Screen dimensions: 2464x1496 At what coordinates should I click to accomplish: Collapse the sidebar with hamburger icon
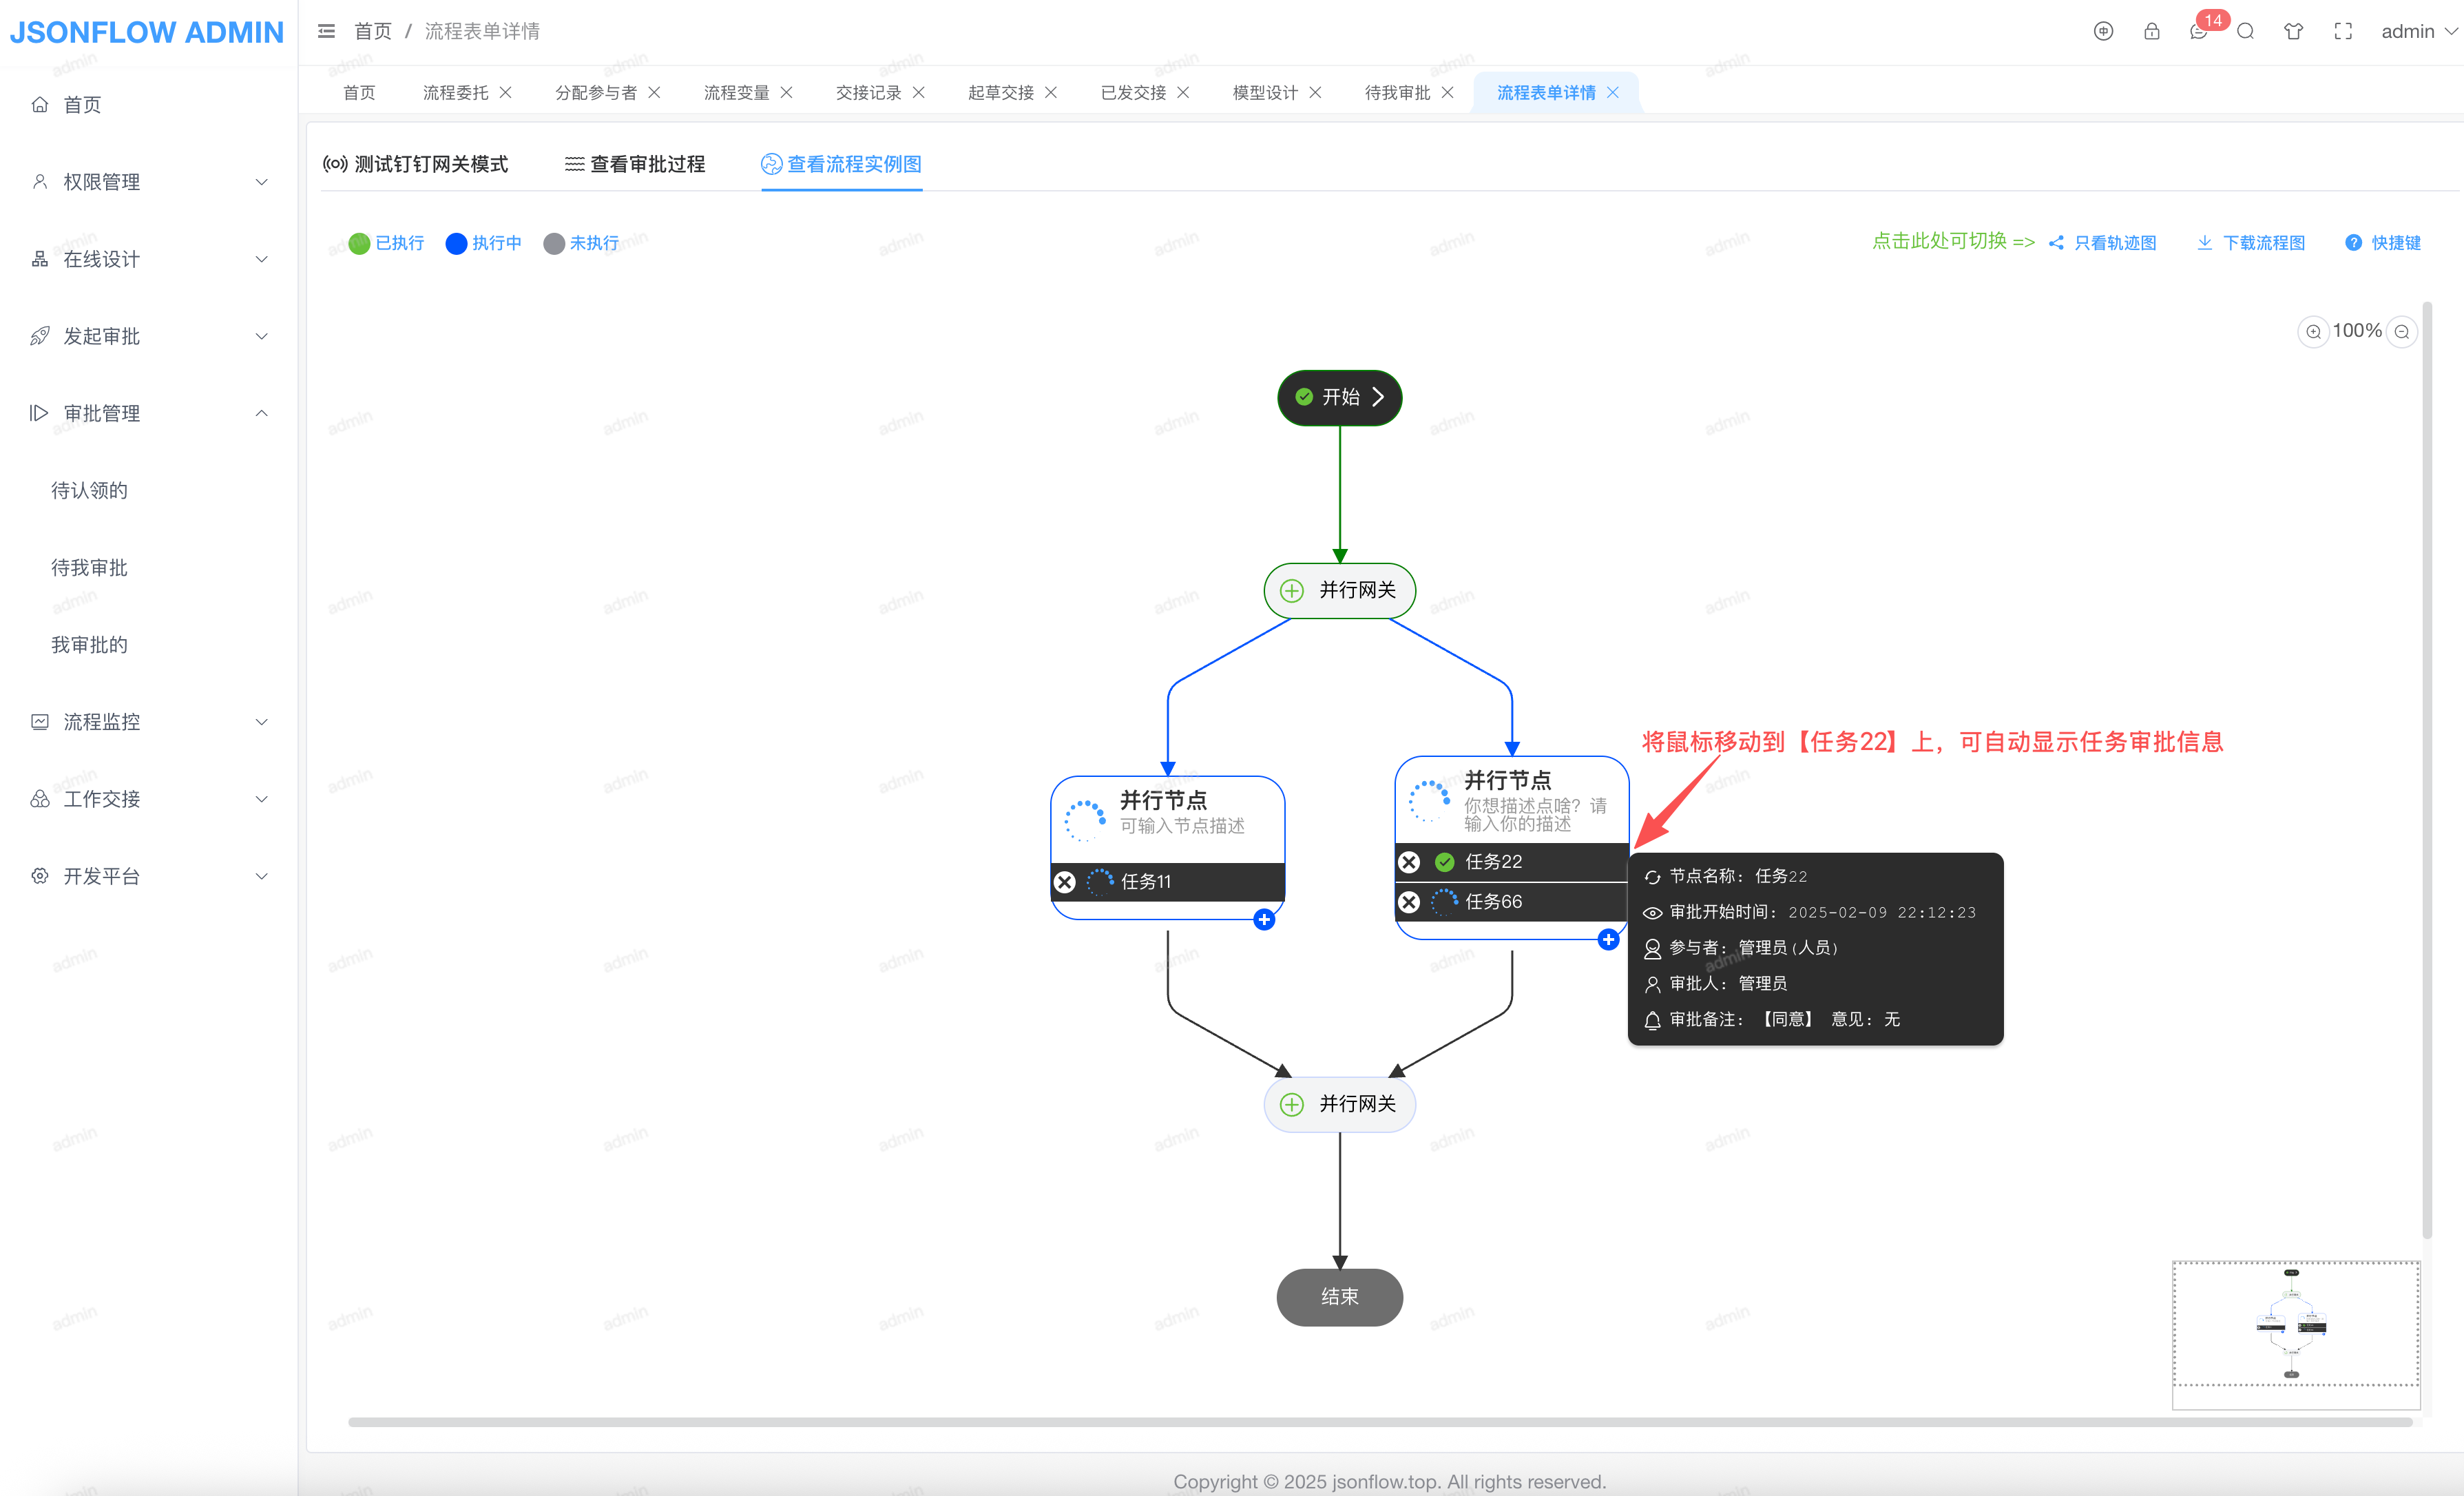click(x=326, y=31)
